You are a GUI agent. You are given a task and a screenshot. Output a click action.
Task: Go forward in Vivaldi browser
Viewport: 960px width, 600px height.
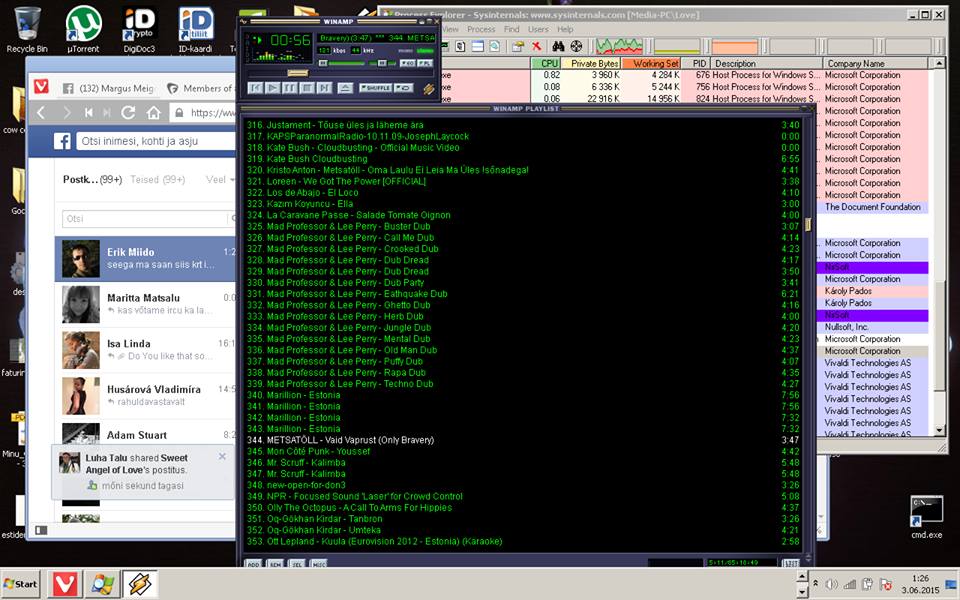pyautogui.click(x=67, y=113)
